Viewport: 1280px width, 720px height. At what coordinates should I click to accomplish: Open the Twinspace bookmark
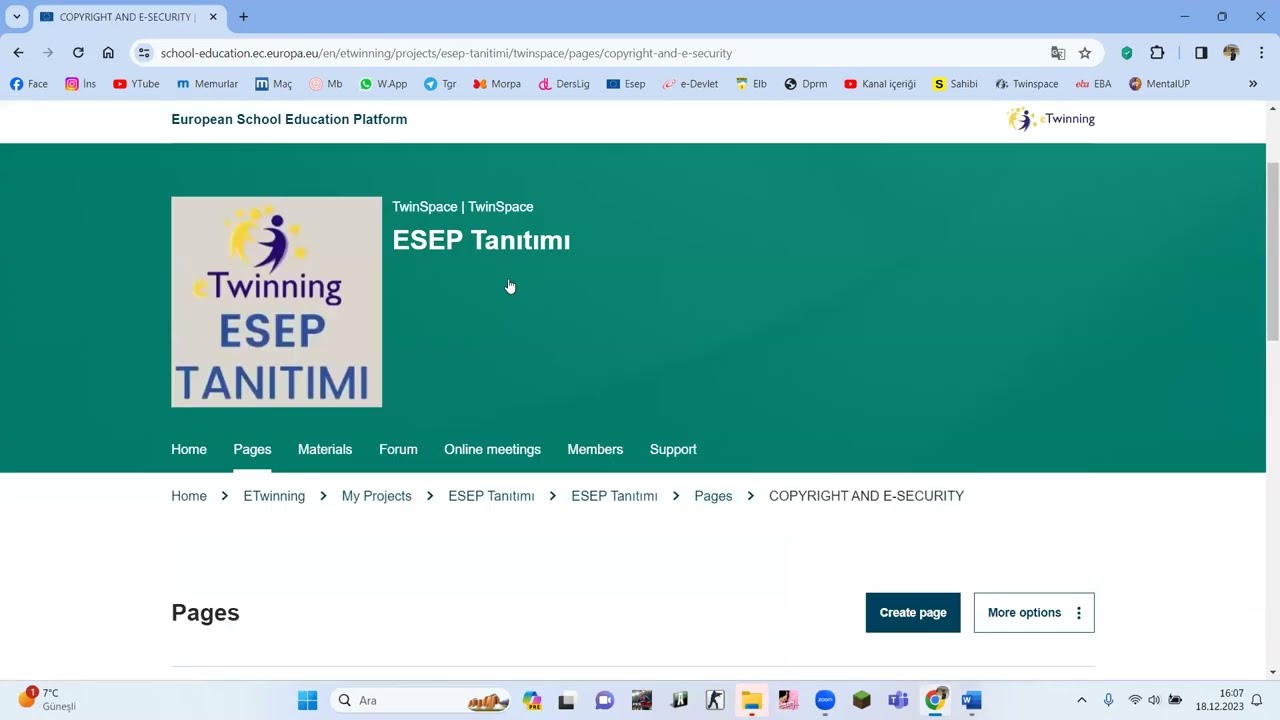click(x=1027, y=84)
